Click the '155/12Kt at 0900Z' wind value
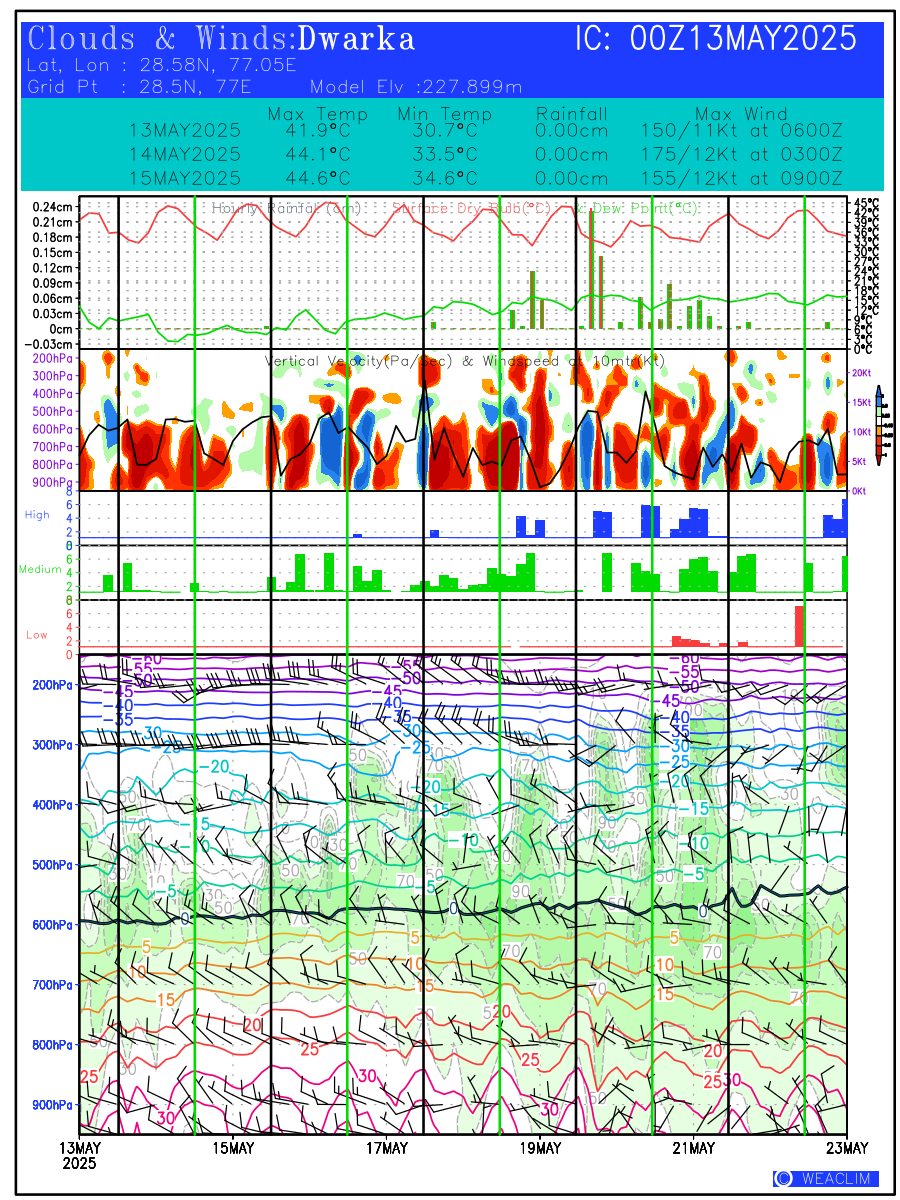 coord(741,179)
